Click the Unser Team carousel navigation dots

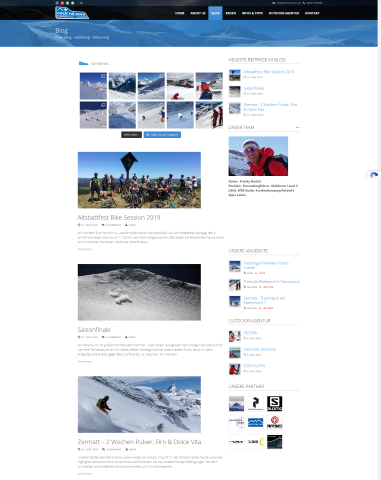[297, 127]
